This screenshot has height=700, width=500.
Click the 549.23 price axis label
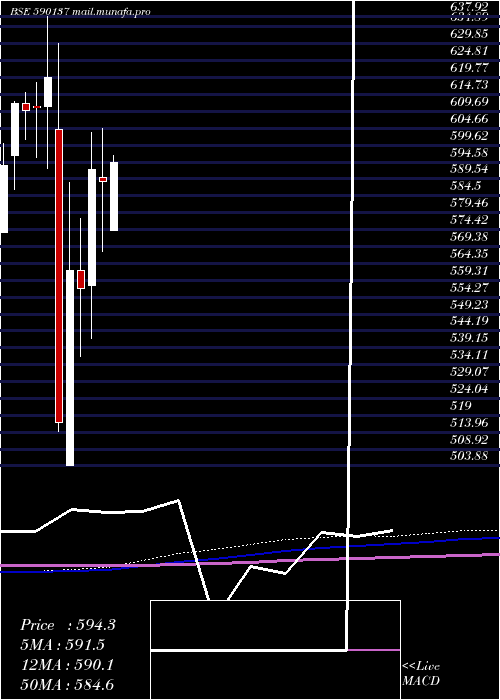click(x=469, y=304)
